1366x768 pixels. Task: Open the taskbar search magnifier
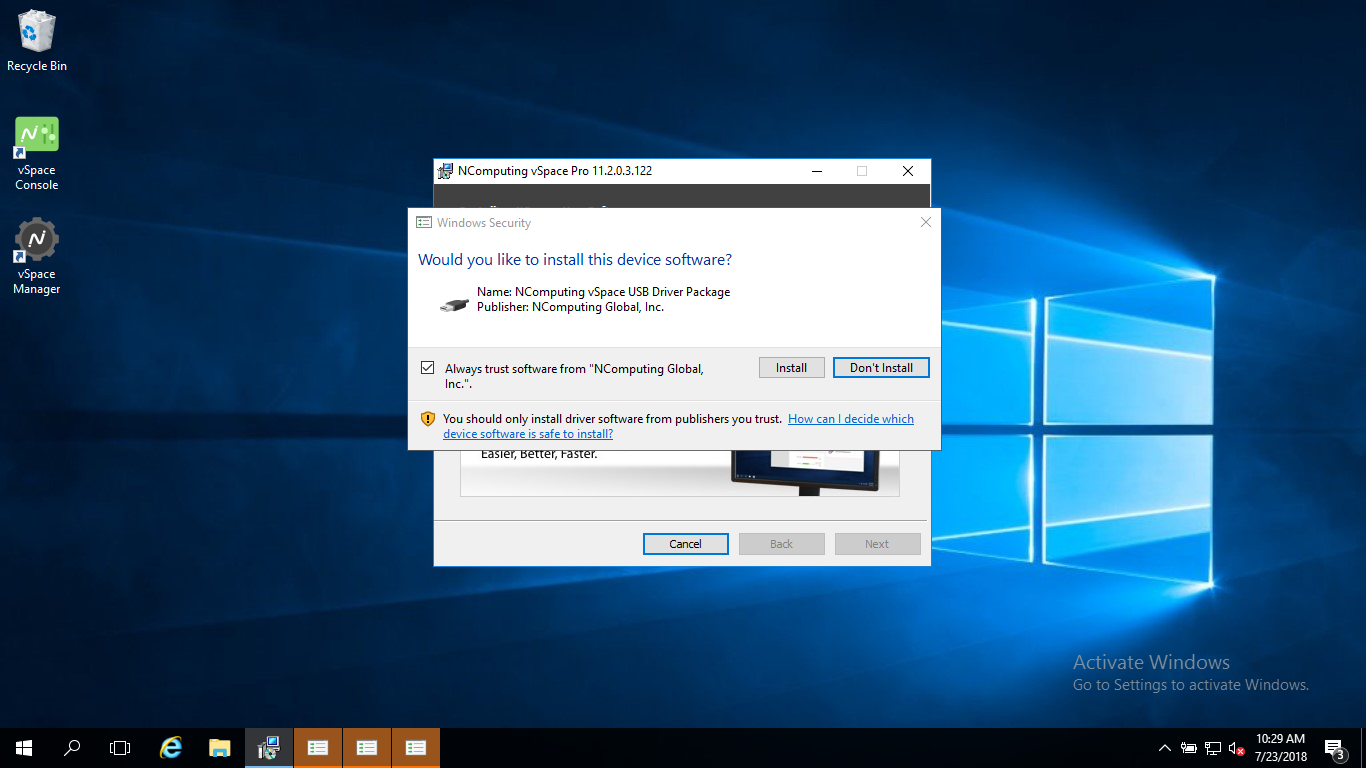(x=72, y=748)
